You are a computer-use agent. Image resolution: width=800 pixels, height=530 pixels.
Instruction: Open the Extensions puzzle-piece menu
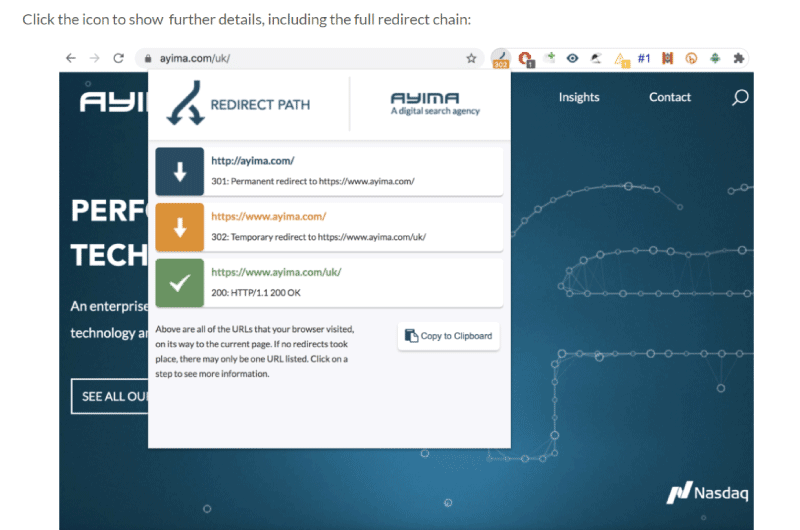tap(739, 58)
